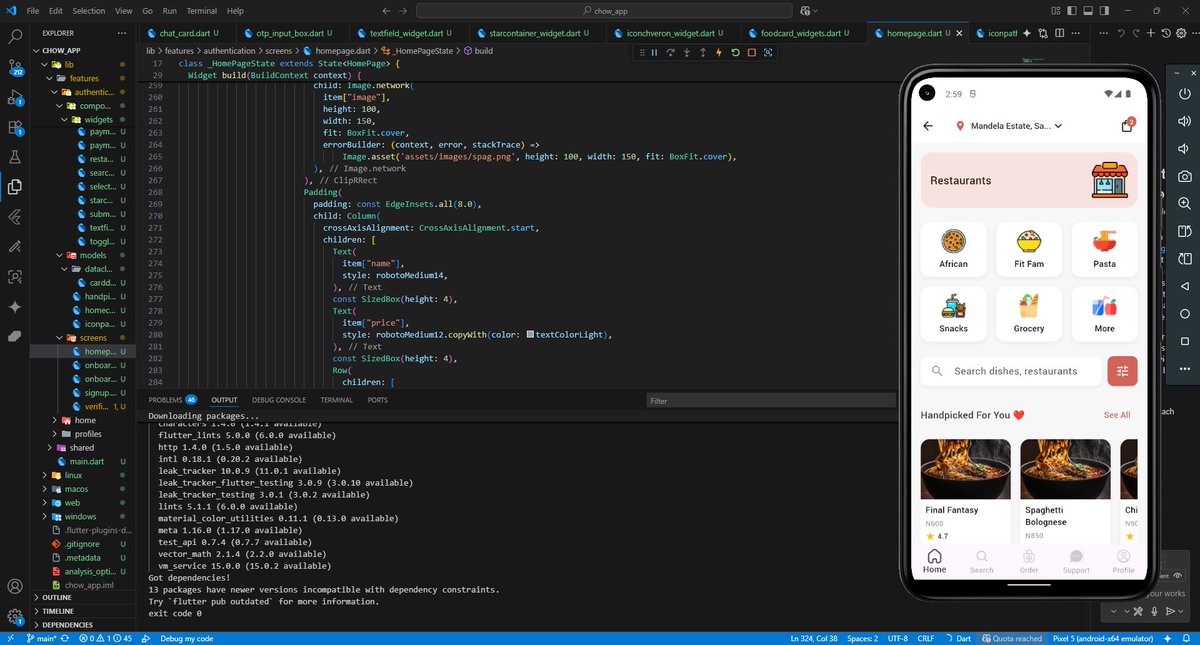The width and height of the screenshot is (1200, 645).
Task: Open Accounts menu in activity bar
Action: coord(15,587)
